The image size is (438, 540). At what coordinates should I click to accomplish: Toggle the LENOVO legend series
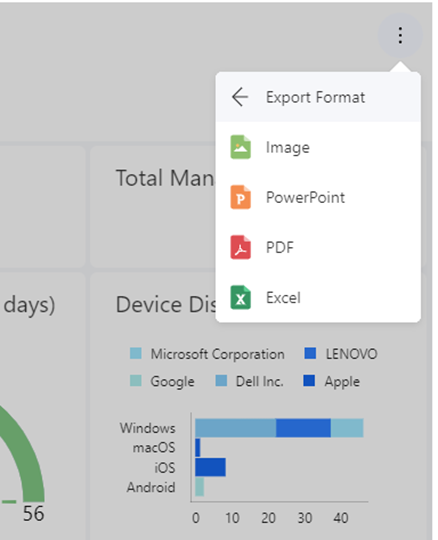(x=341, y=354)
